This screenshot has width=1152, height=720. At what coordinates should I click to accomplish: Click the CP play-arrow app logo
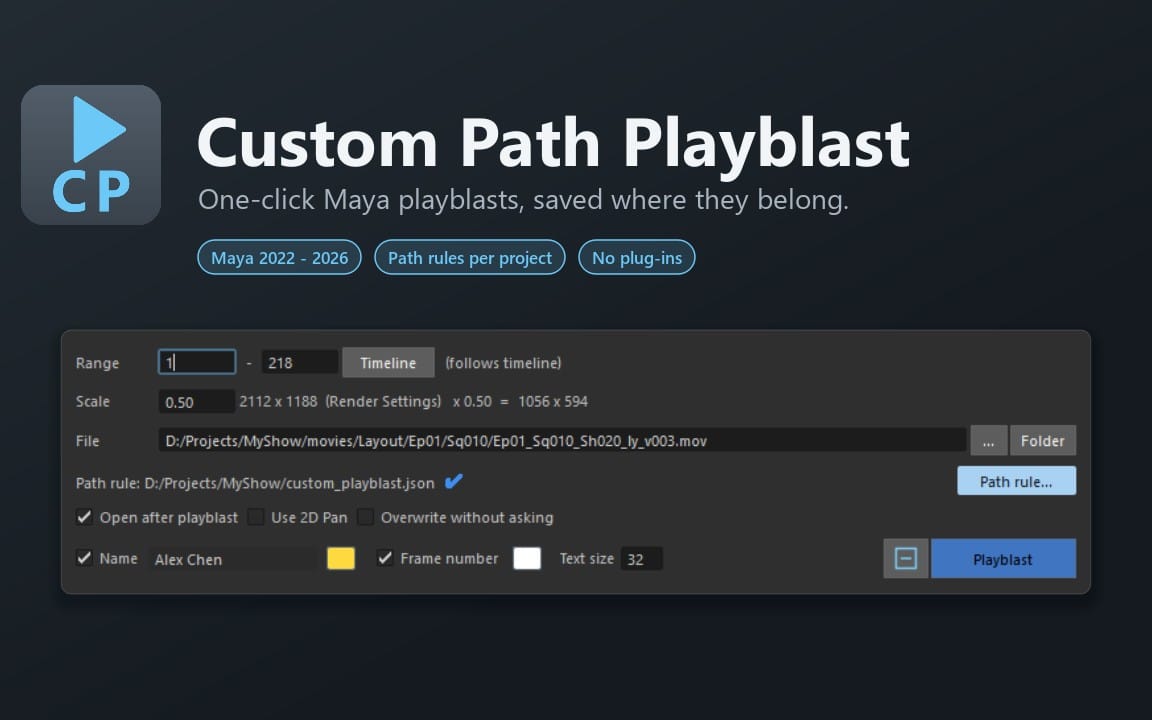(91, 155)
